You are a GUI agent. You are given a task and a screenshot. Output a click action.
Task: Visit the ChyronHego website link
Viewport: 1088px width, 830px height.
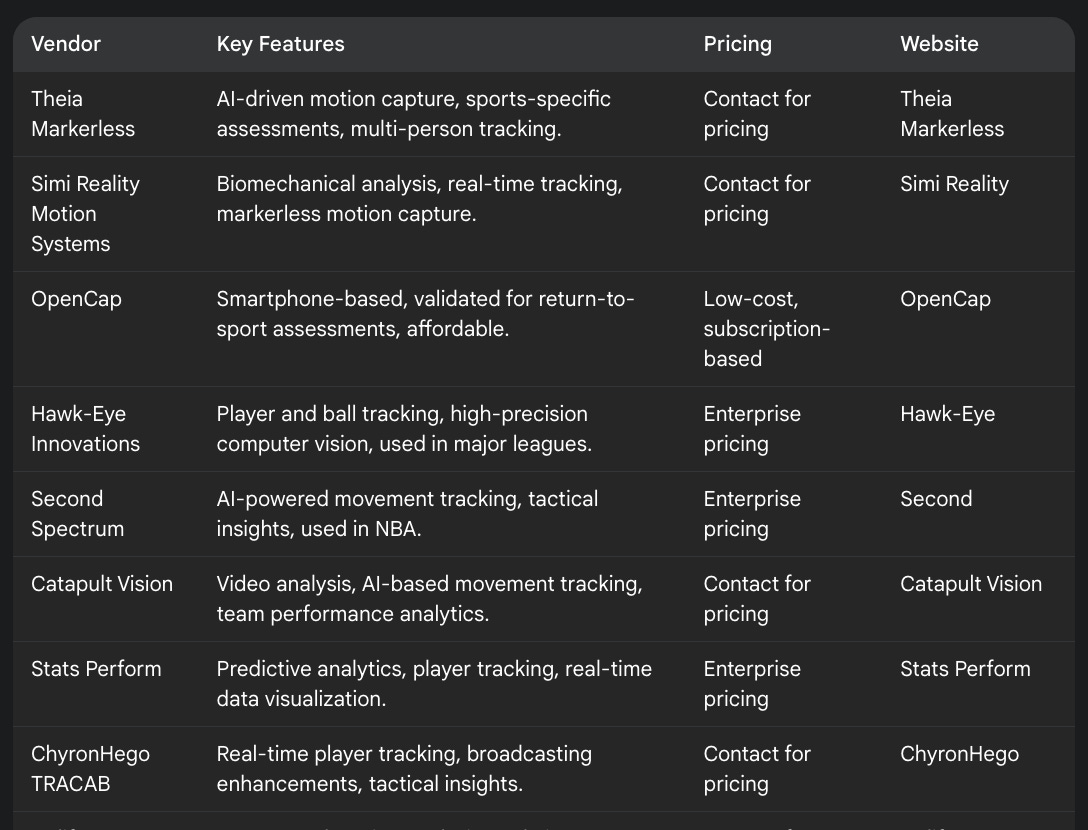pyautogui.click(x=959, y=754)
